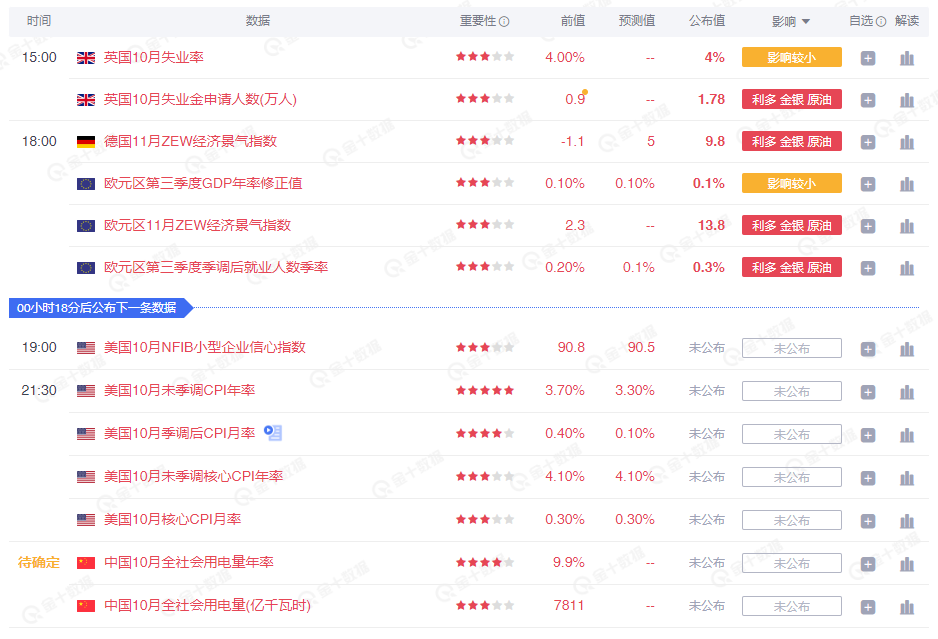Toggle watchlist plus button for 美国10月未季调CPI年率
This screenshot has height=639, width=938.
point(868,391)
